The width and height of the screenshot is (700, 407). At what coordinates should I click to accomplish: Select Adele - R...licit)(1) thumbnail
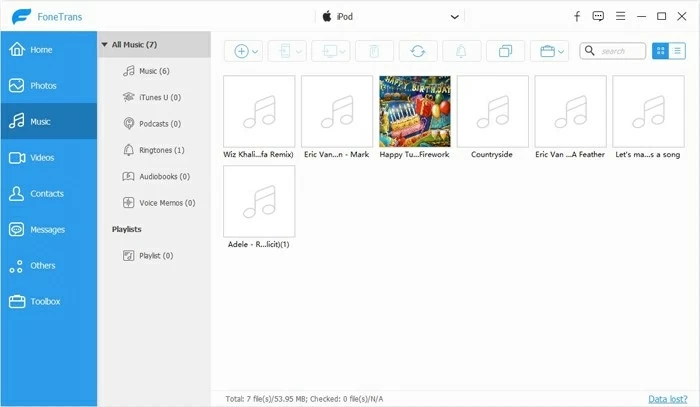click(259, 201)
